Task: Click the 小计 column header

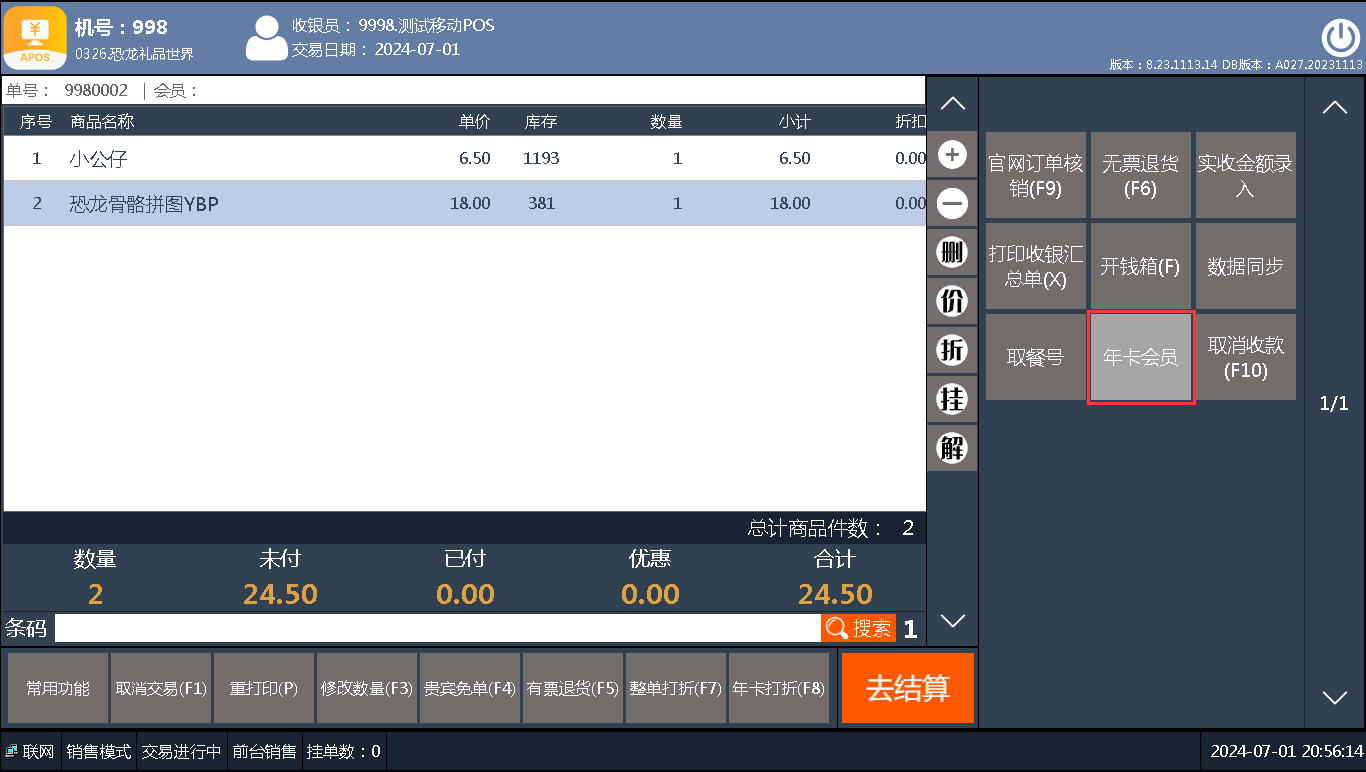Action: click(794, 122)
